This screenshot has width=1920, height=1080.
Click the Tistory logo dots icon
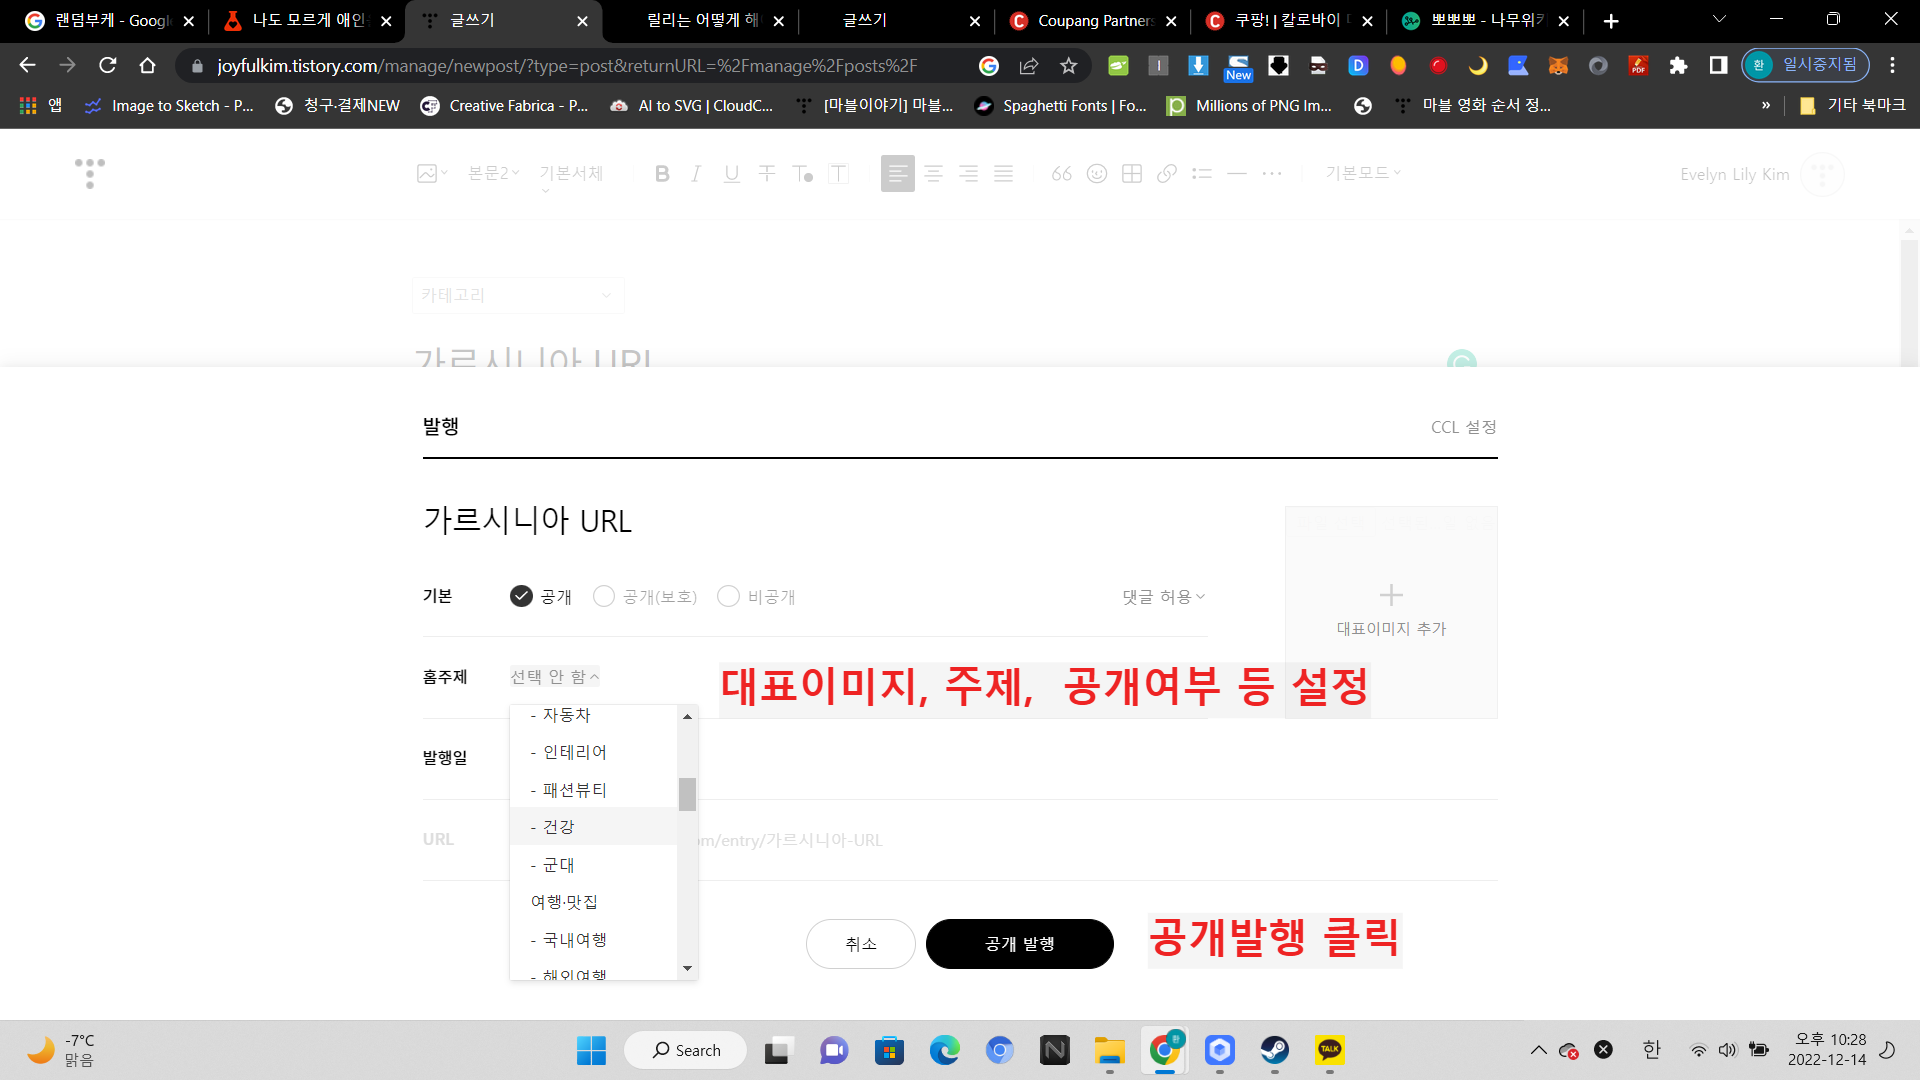(x=90, y=173)
